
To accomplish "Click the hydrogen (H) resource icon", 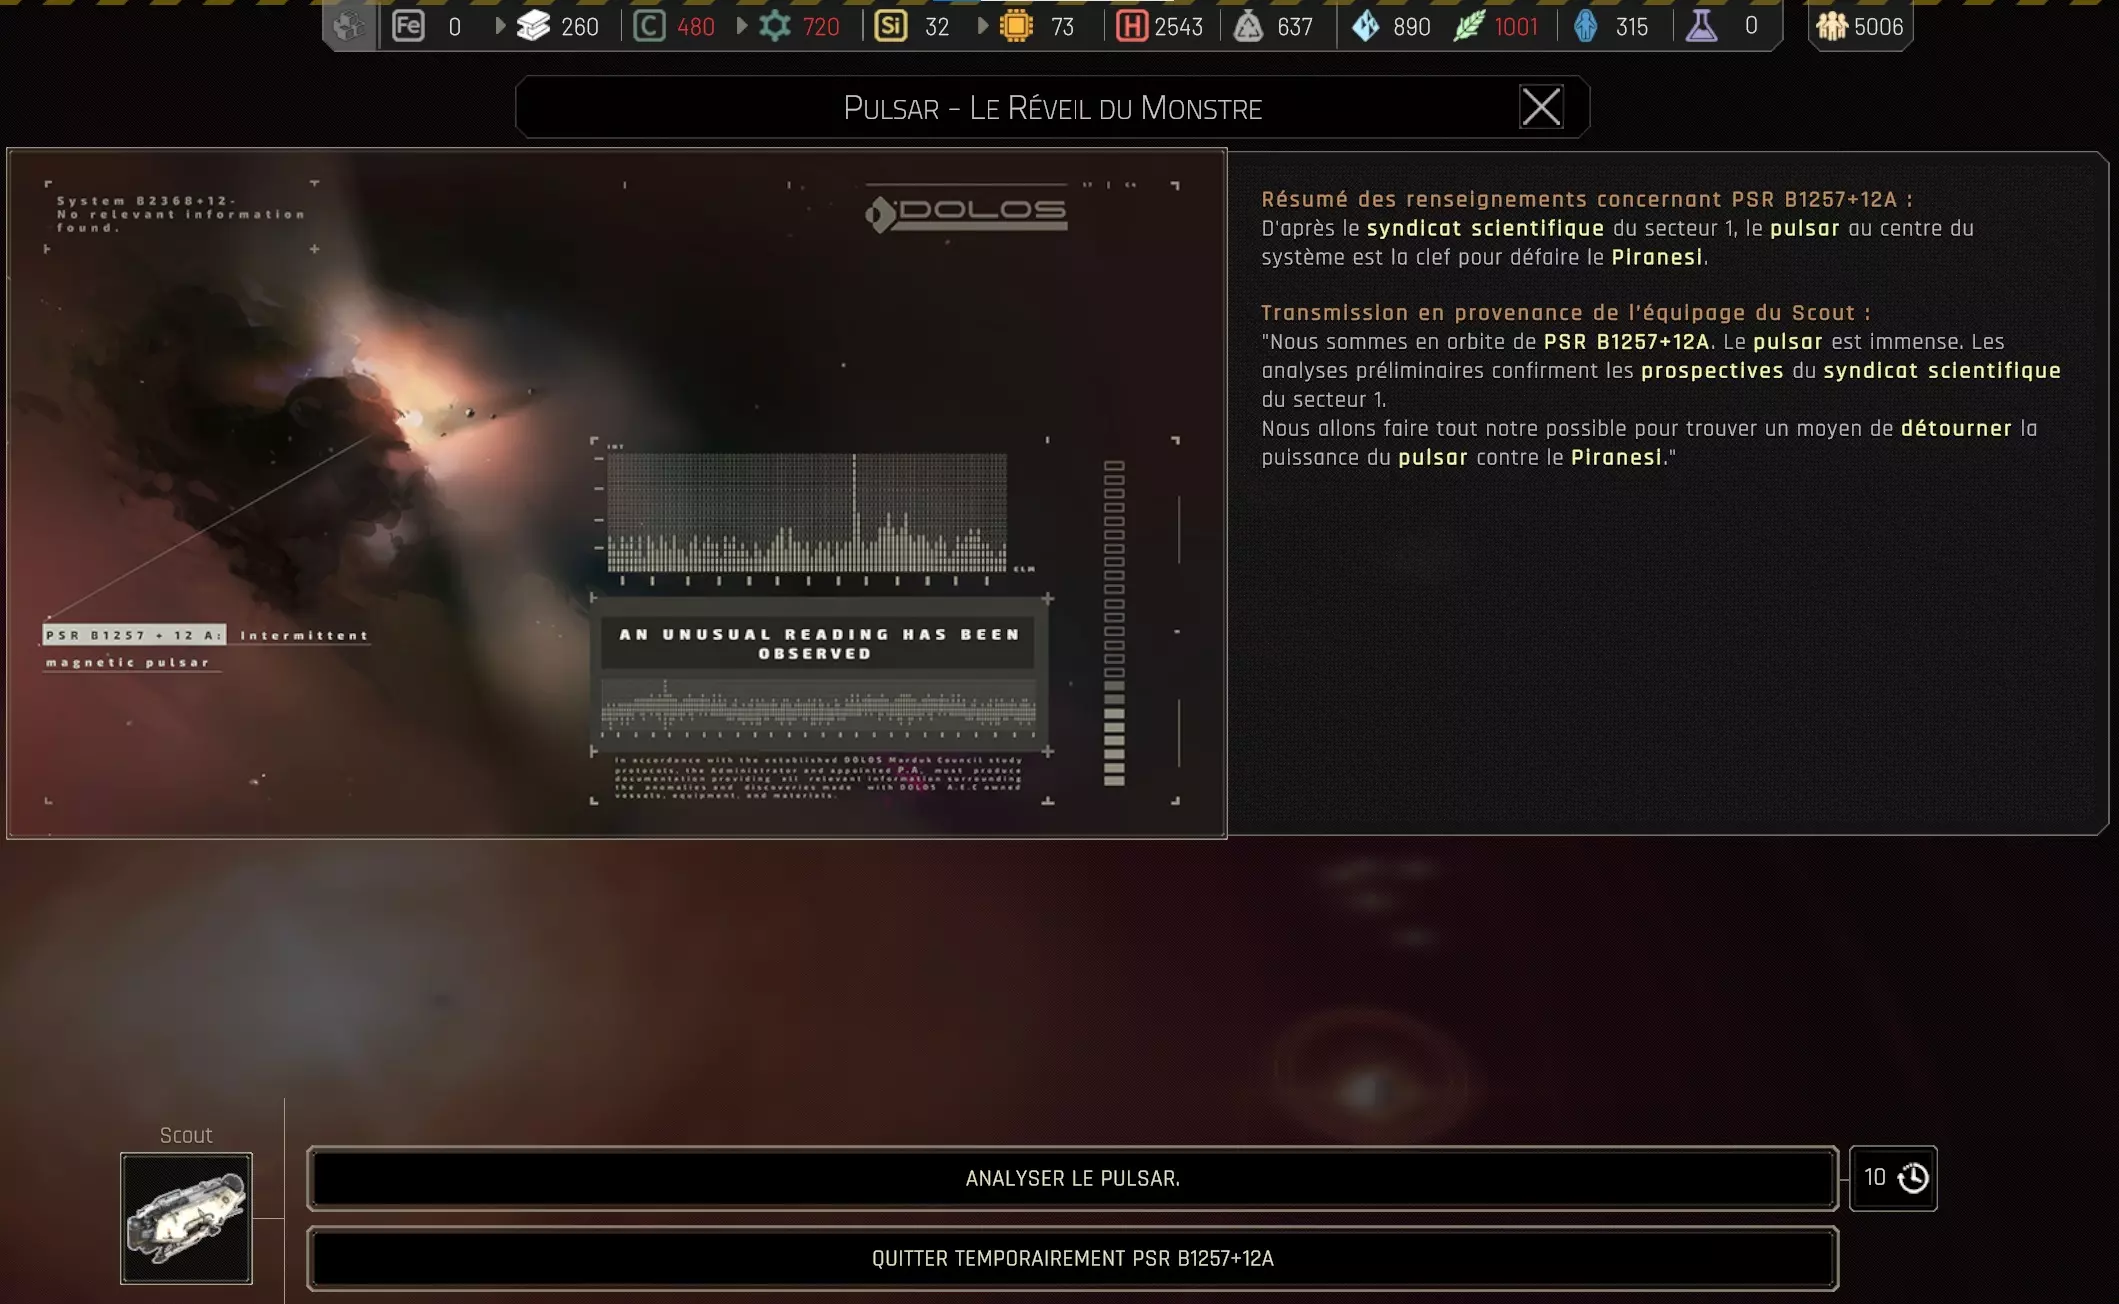I will [x=1131, y=26].
